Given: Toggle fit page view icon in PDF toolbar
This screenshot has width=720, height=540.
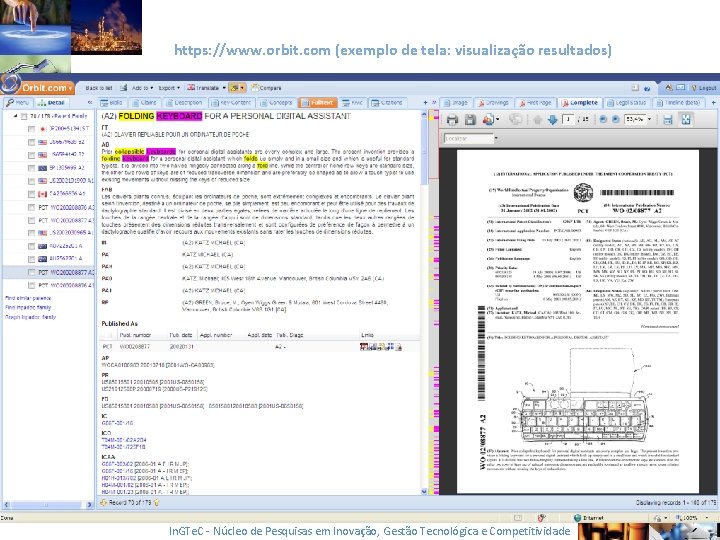Looking at the screenshot, I should pos(686,120).
